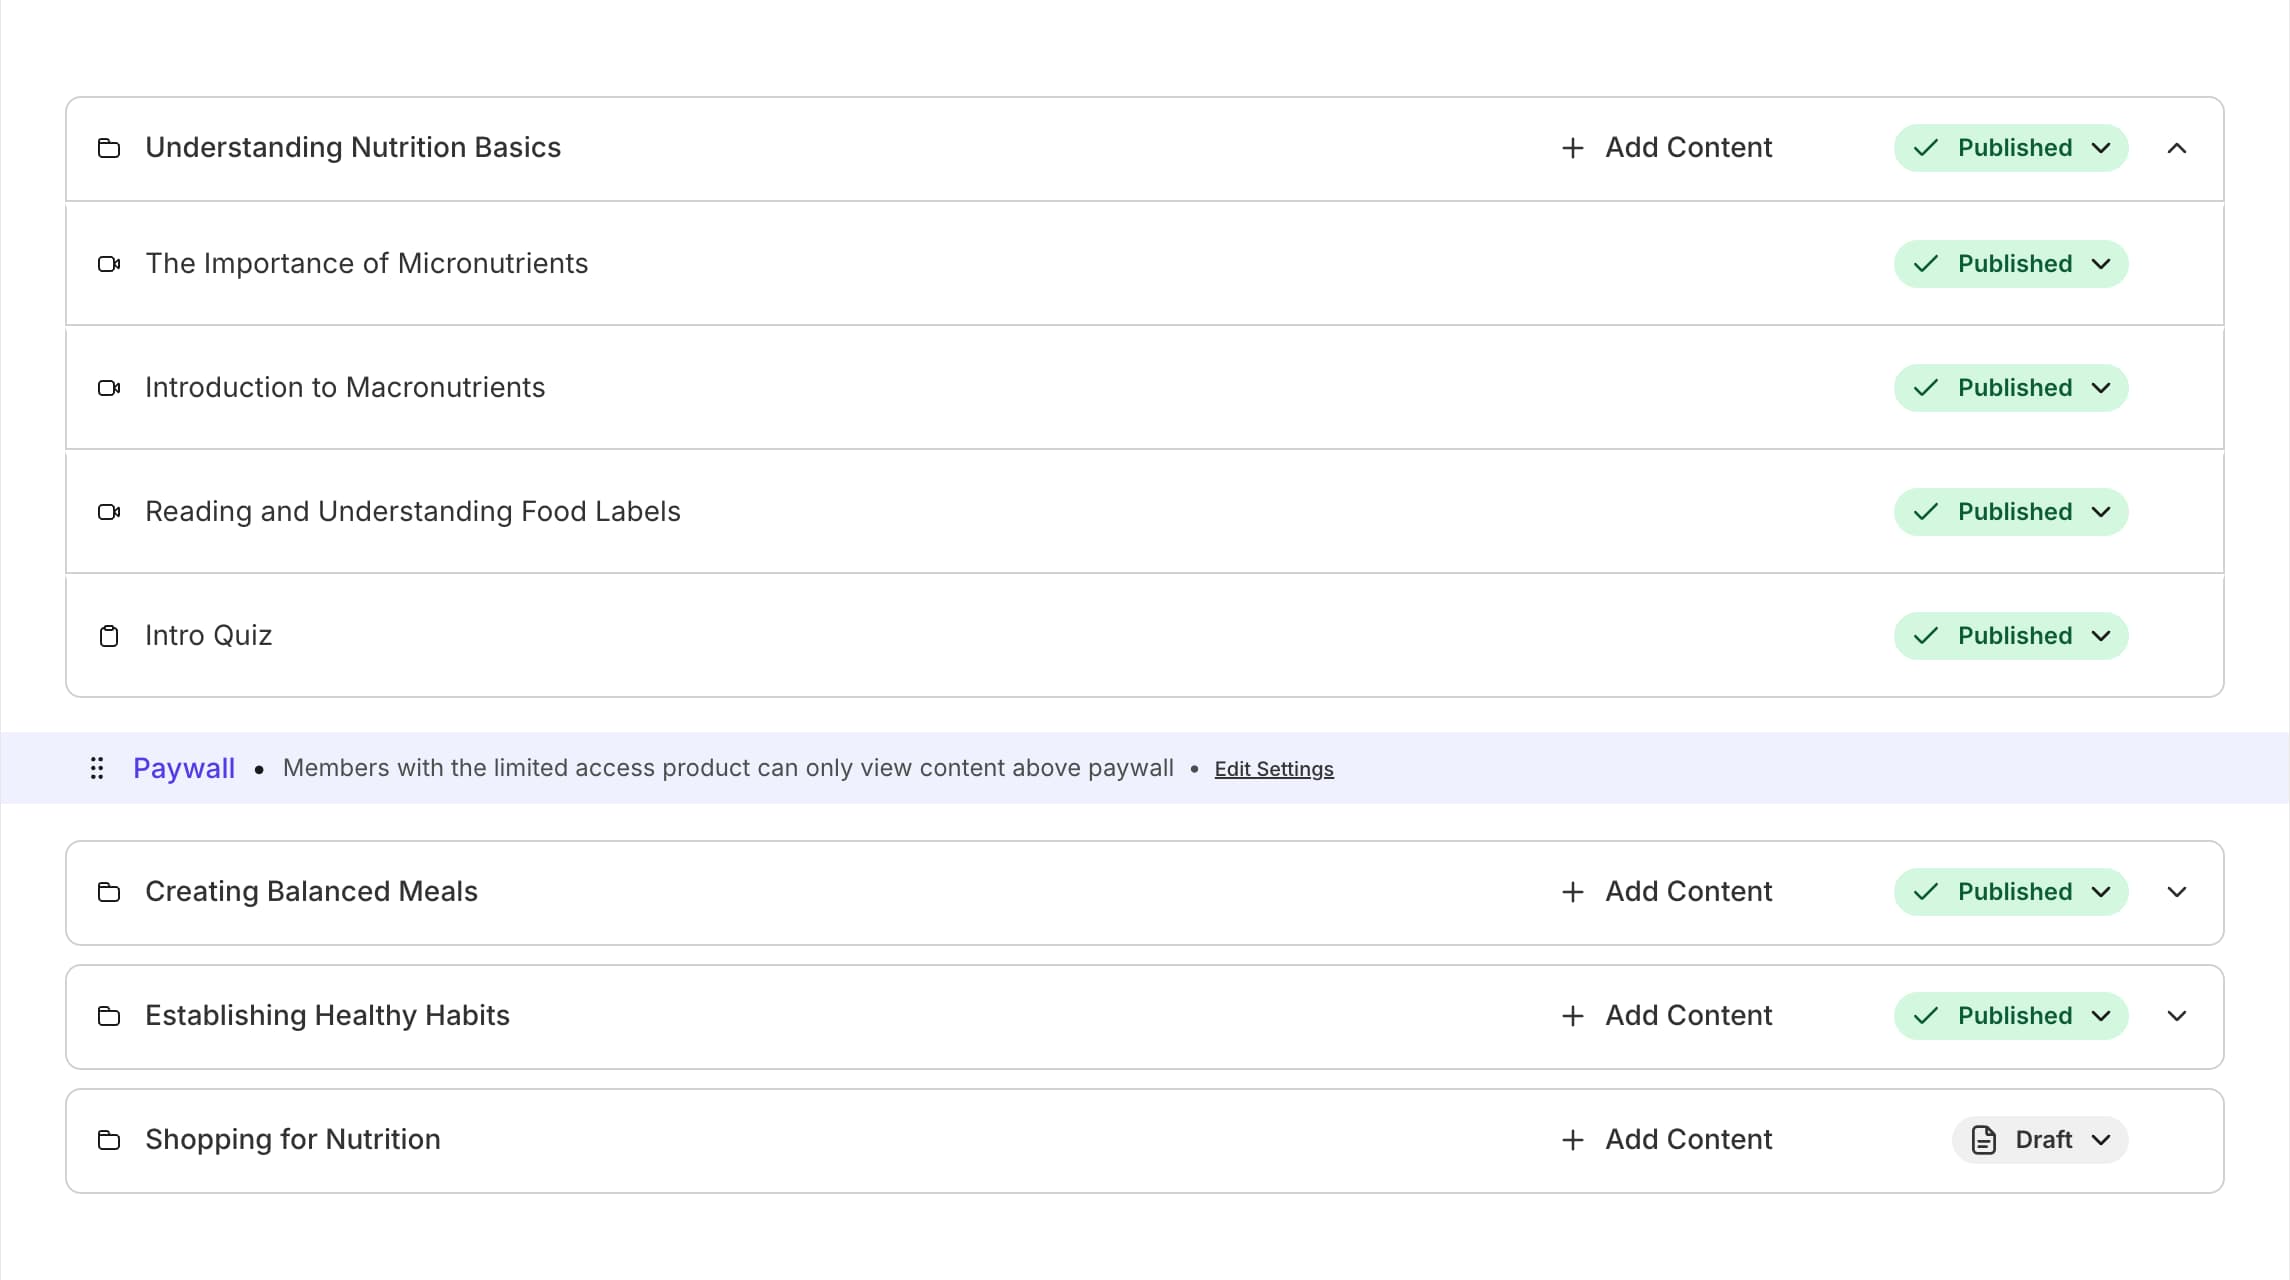Open Draft status dropdown for Shopping for Nutrition

pos(2040,1140)
